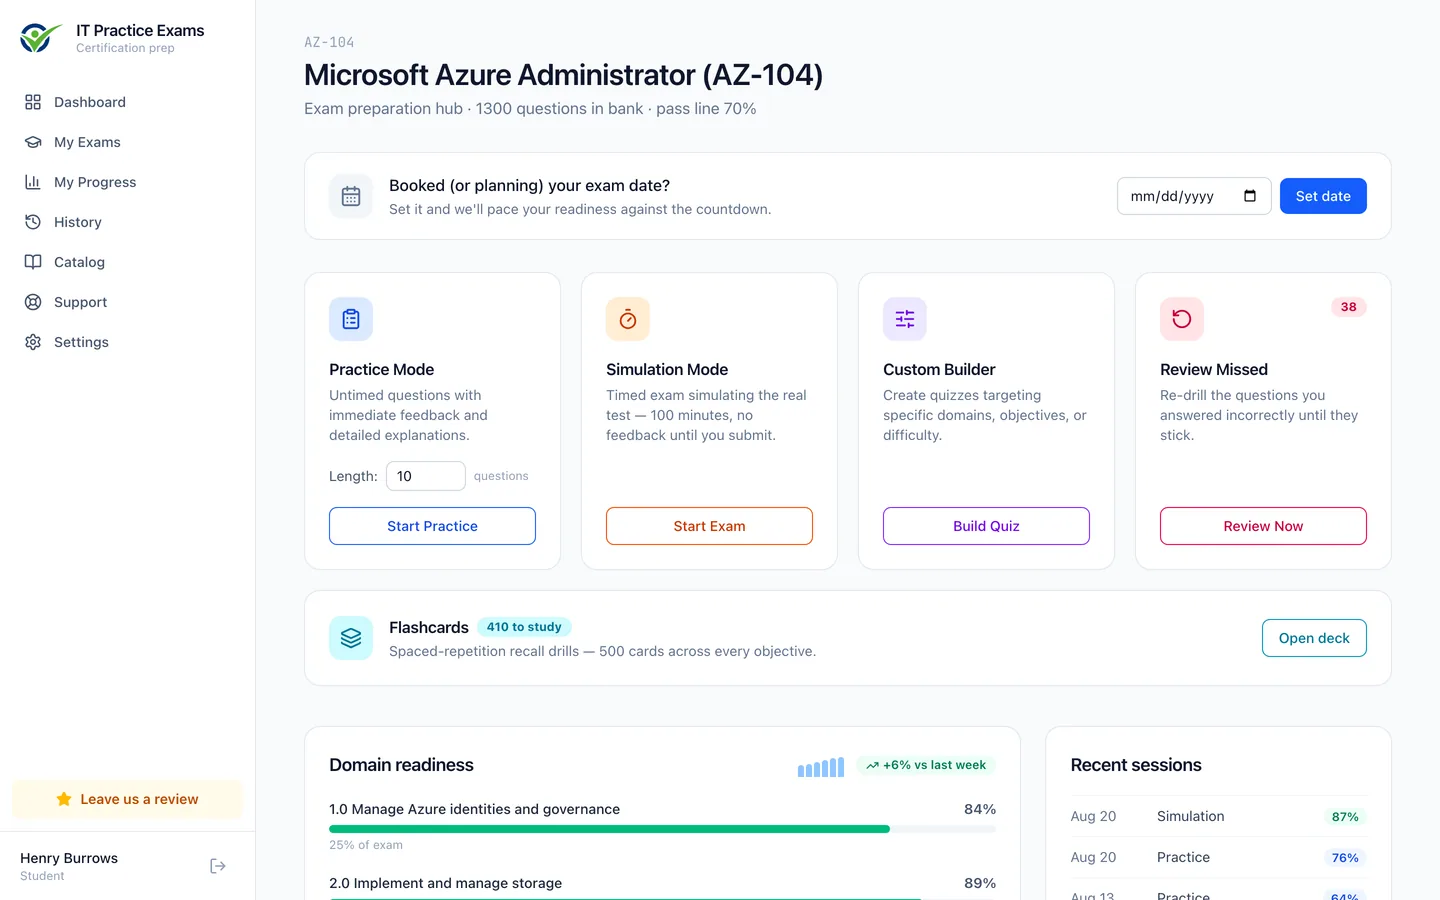Click the Aug 20 Practice session row
The width and height of the screenshot is (1440, 900).
(x=1218, y=857)
